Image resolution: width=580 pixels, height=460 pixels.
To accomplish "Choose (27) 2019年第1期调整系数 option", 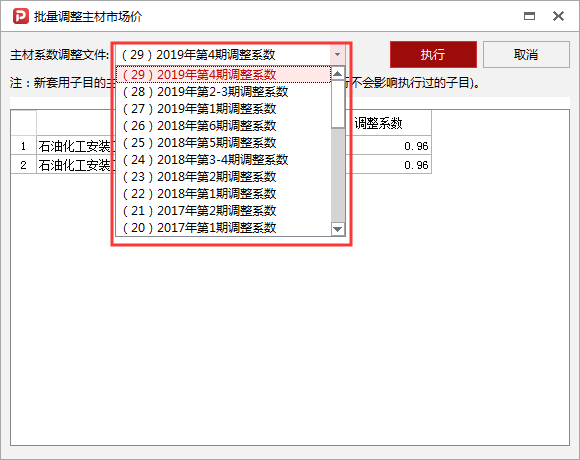I will 223,109.
